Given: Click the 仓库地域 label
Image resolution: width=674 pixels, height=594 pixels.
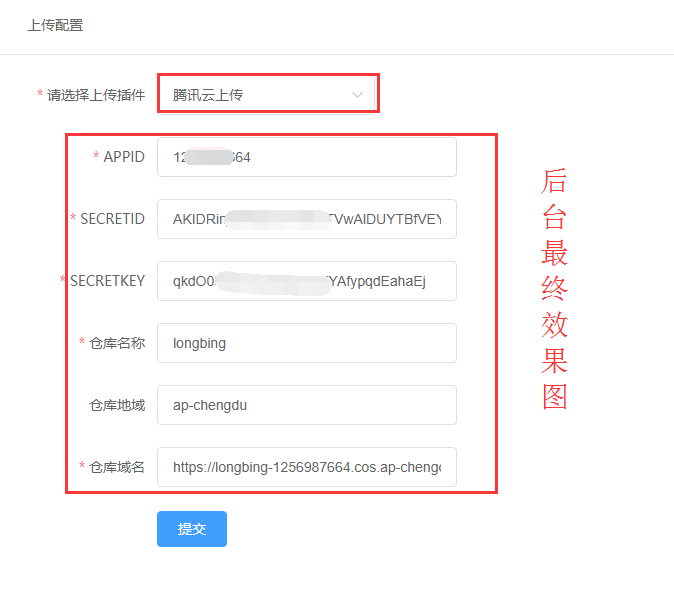Looking at the screenshot, I should (117, 405).
